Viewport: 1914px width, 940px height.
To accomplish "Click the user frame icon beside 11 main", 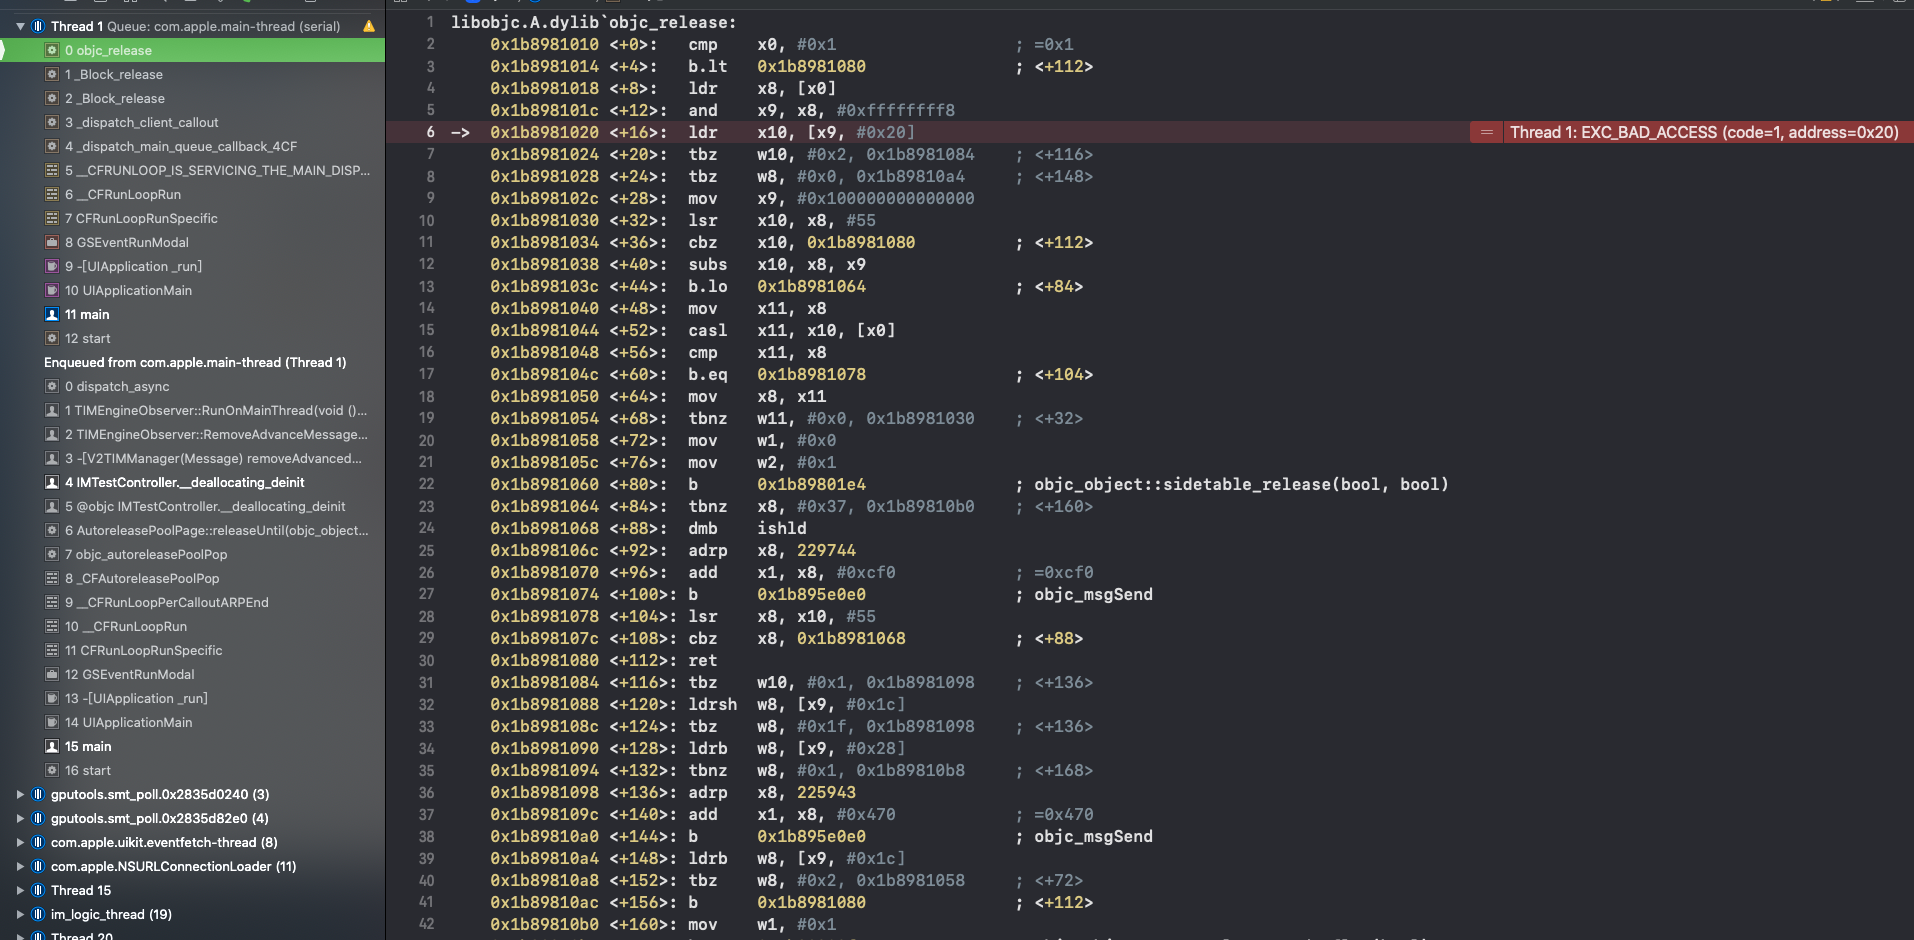I will click(x=51, y=314).
